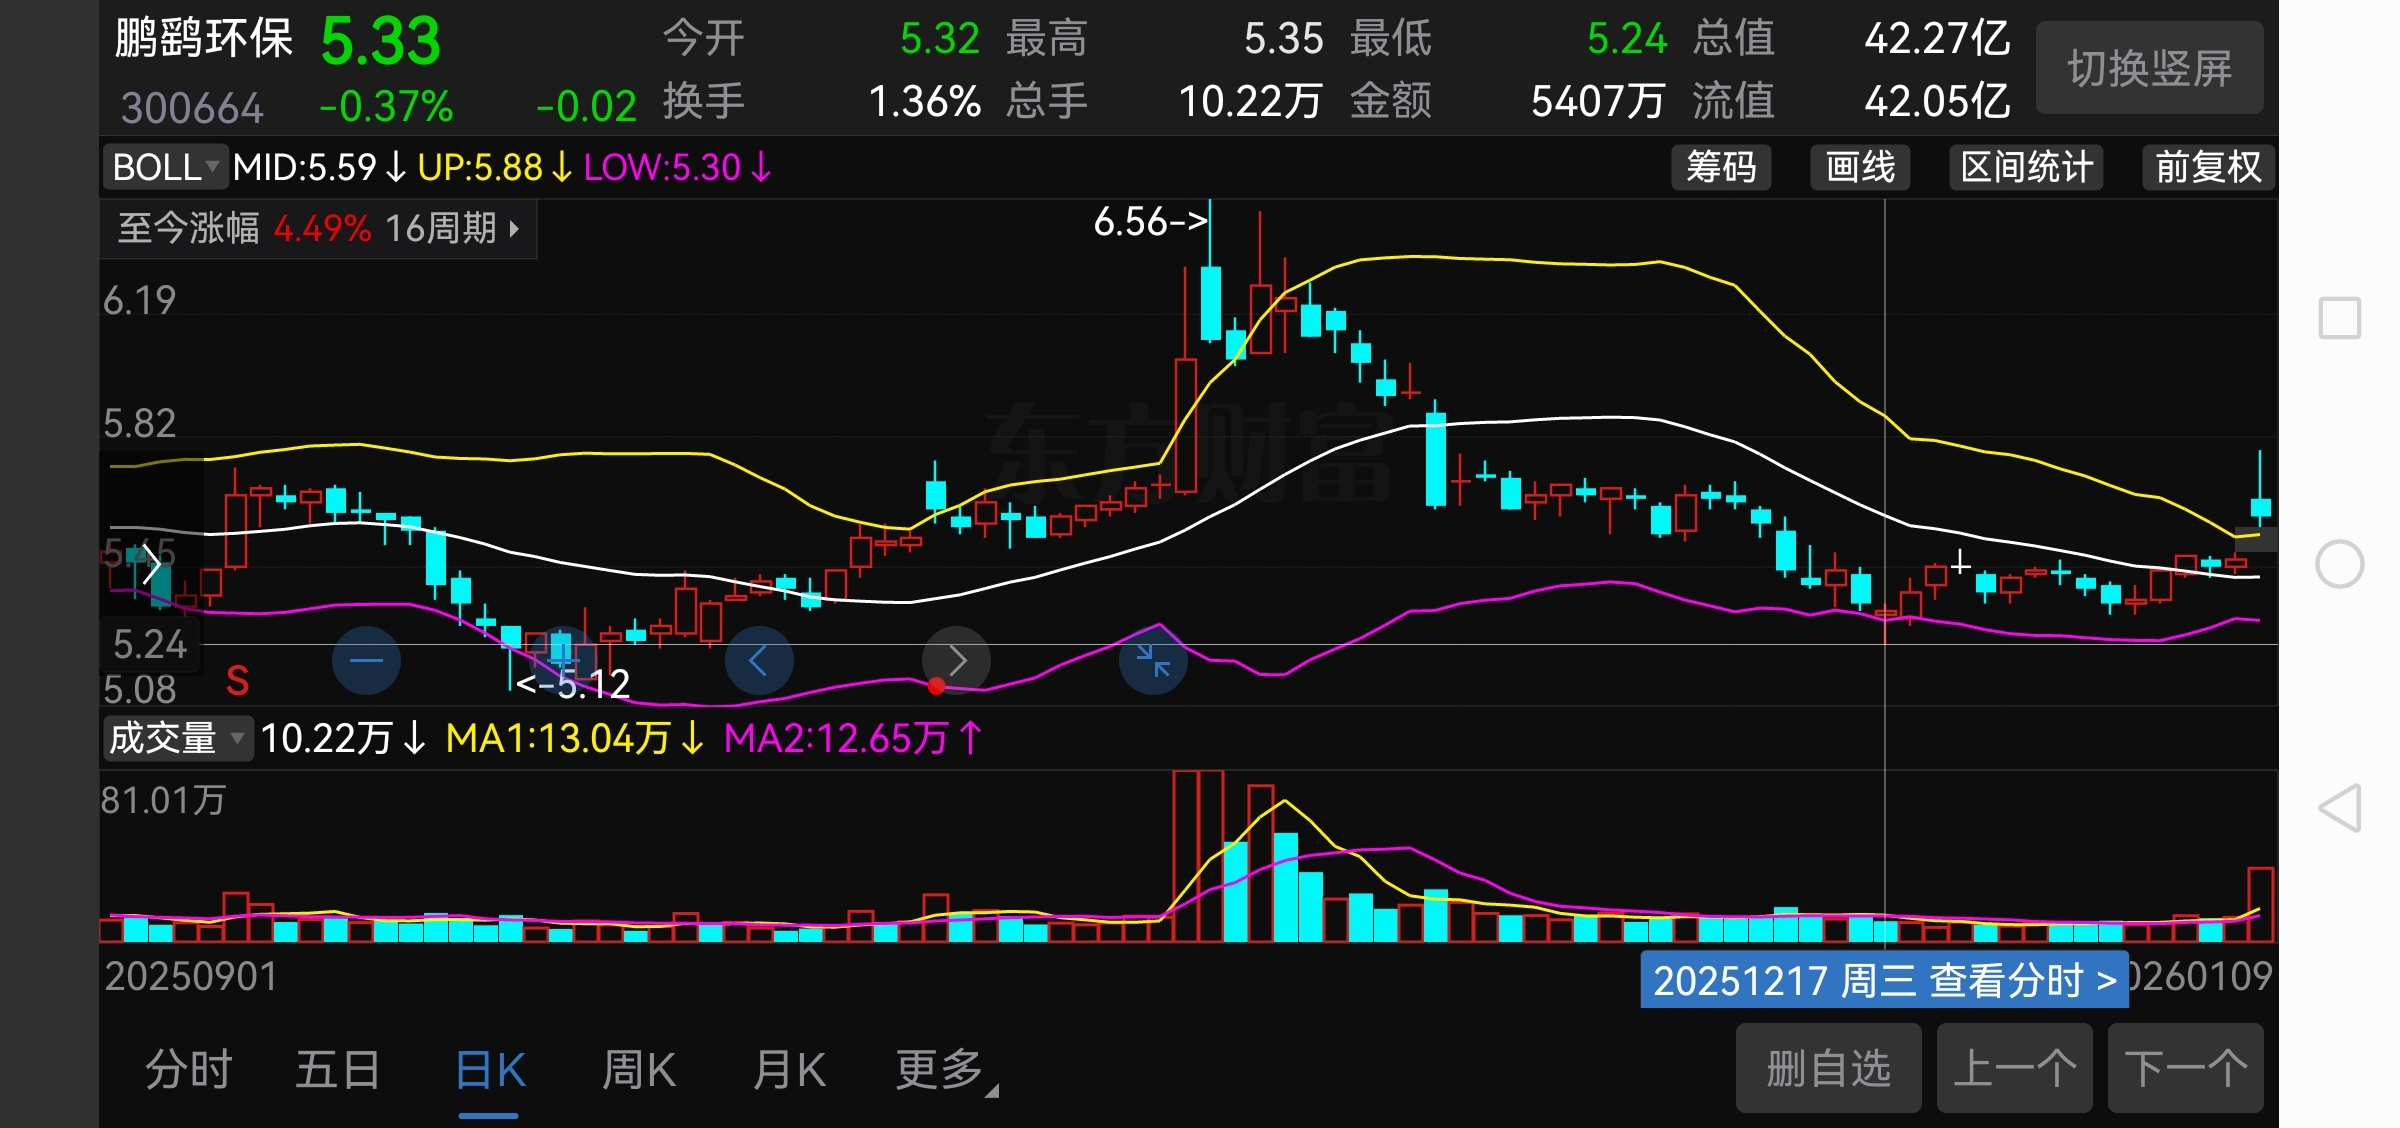Tap the 至今涨幅 16周期 info label
The width and height of the screenshot is (2400, 1128).
(x=318, y=229)
